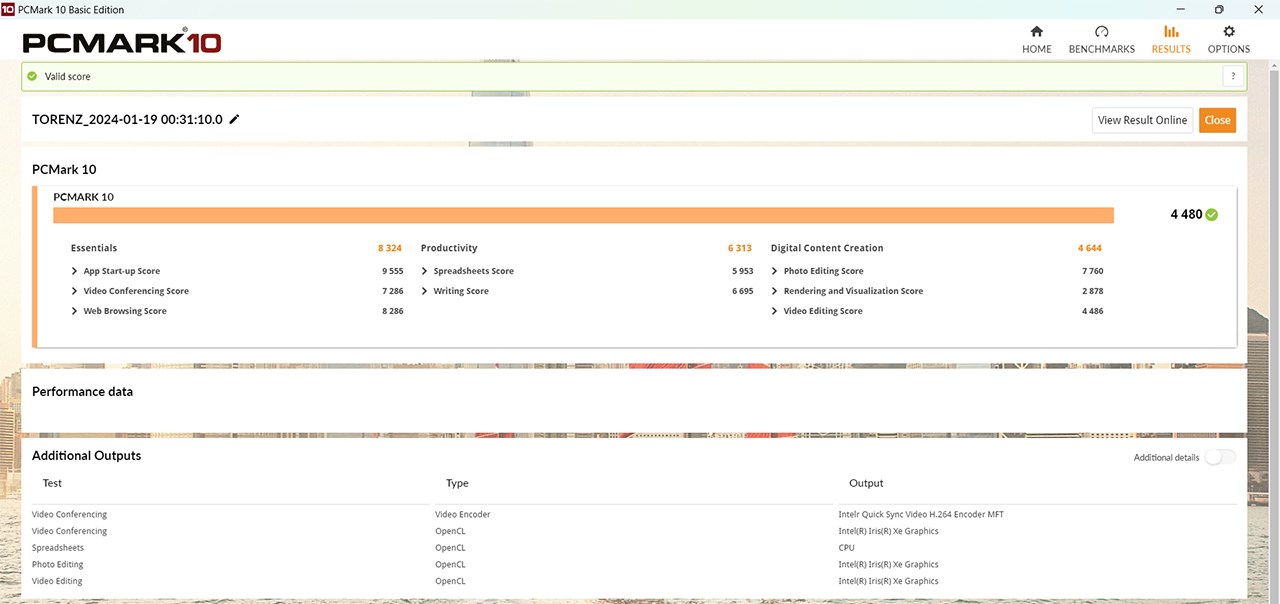The image size is (1280, 604).
Task: Expand Video Editing Score
Action: (x=774, y=311)
